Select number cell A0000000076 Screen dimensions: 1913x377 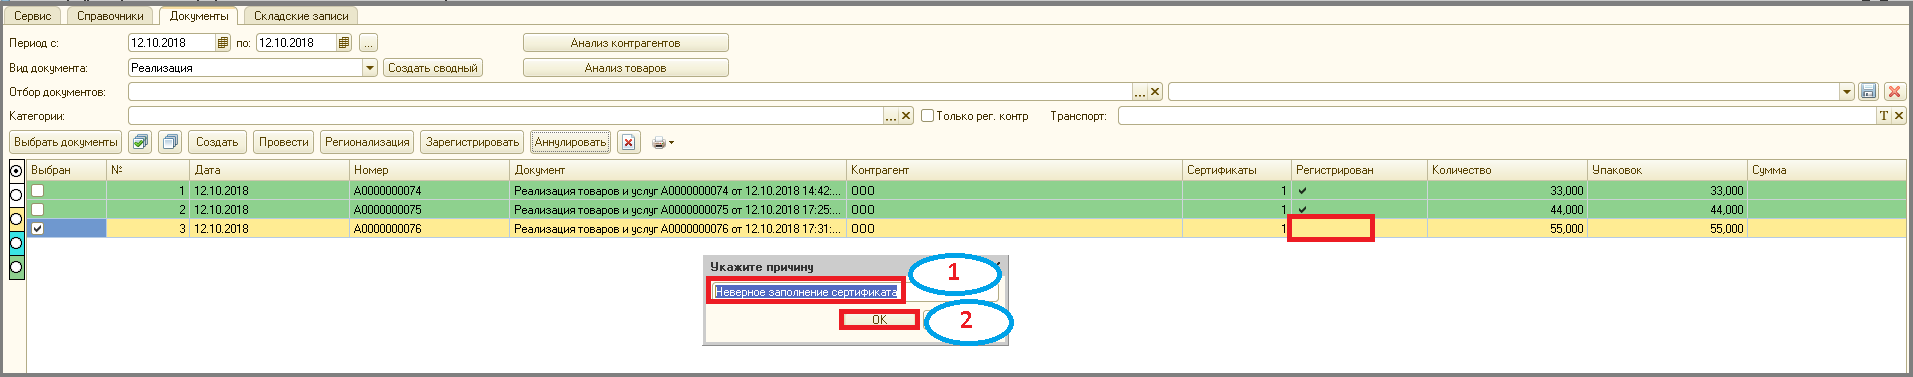coord(430,228)
